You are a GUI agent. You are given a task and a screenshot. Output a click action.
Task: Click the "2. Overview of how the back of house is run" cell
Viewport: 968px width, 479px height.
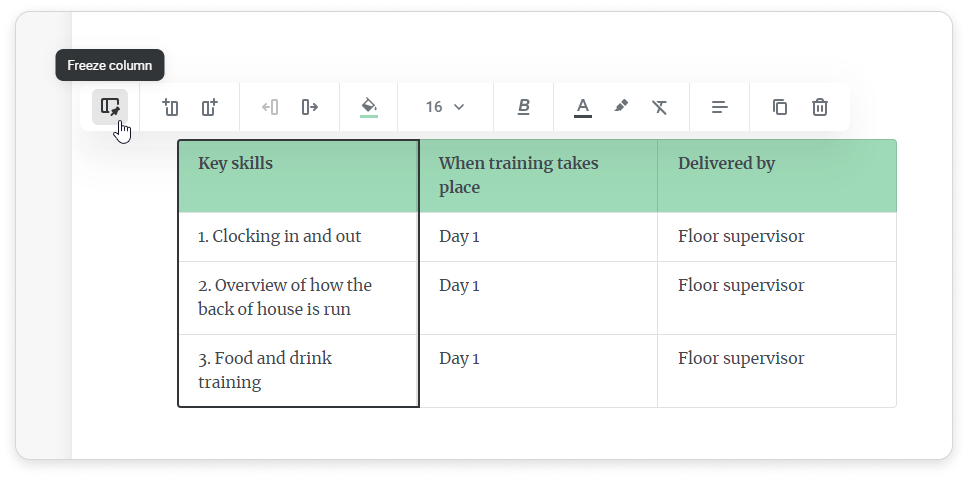(298, 298)
